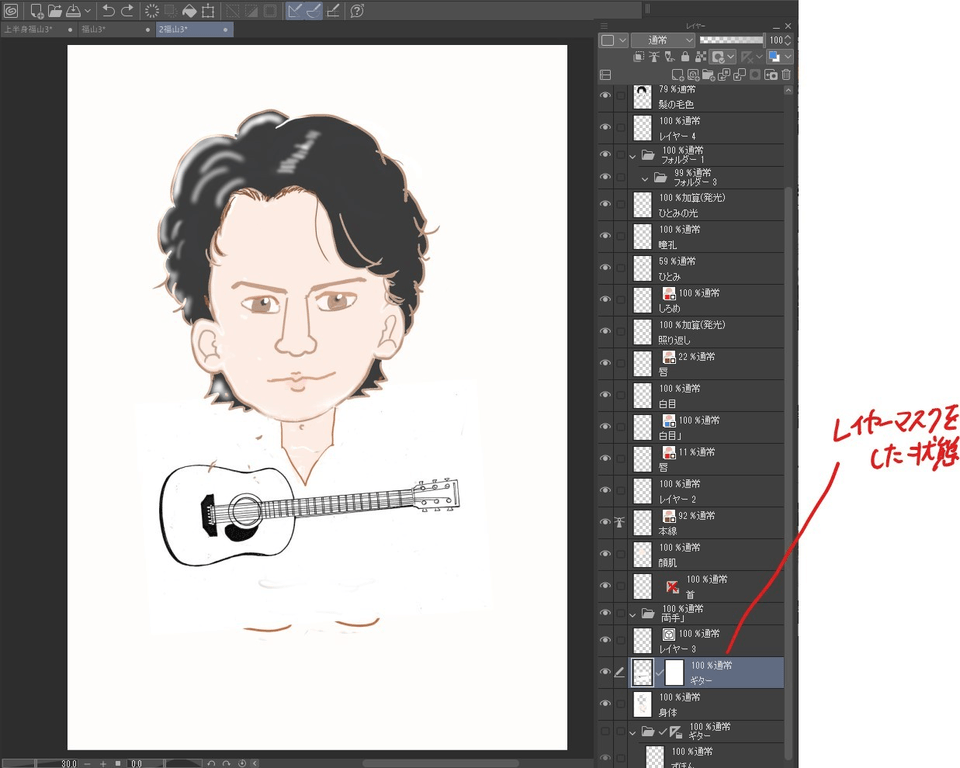Select the レイヤー 2 layer
960x768 pixels.
point(706,491)
